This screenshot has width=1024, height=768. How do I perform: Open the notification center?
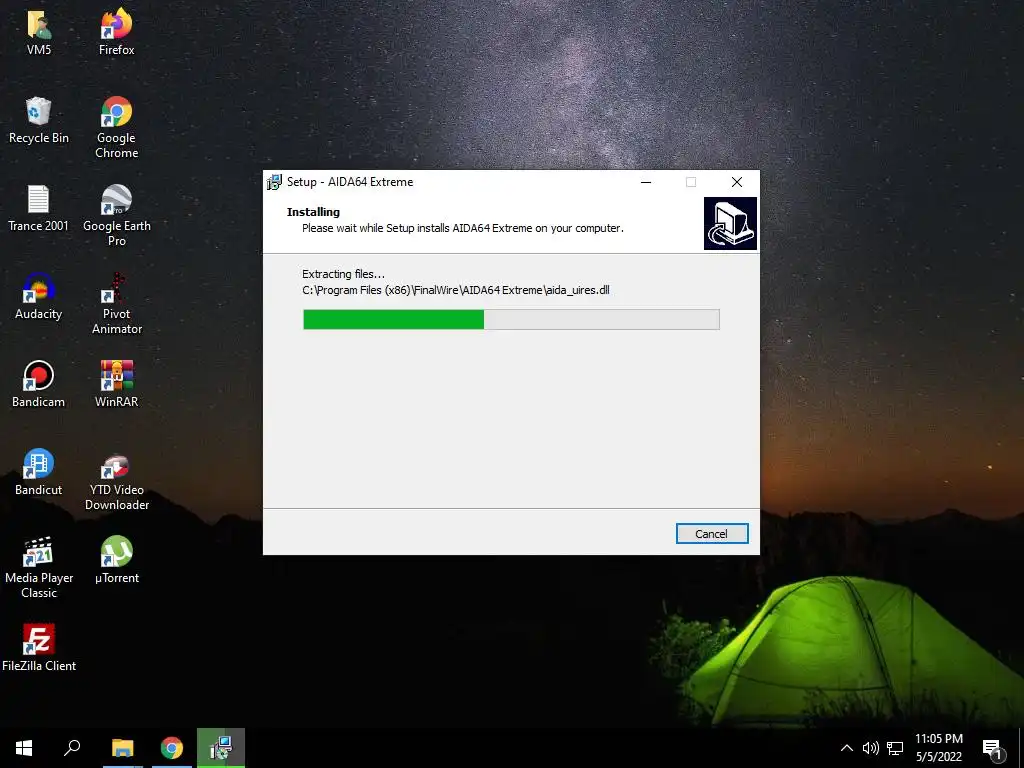[x=993, y=749]
